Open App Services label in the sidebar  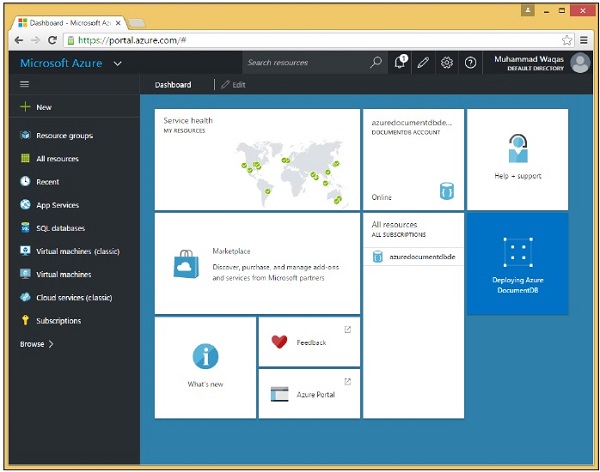coord(57,205)
